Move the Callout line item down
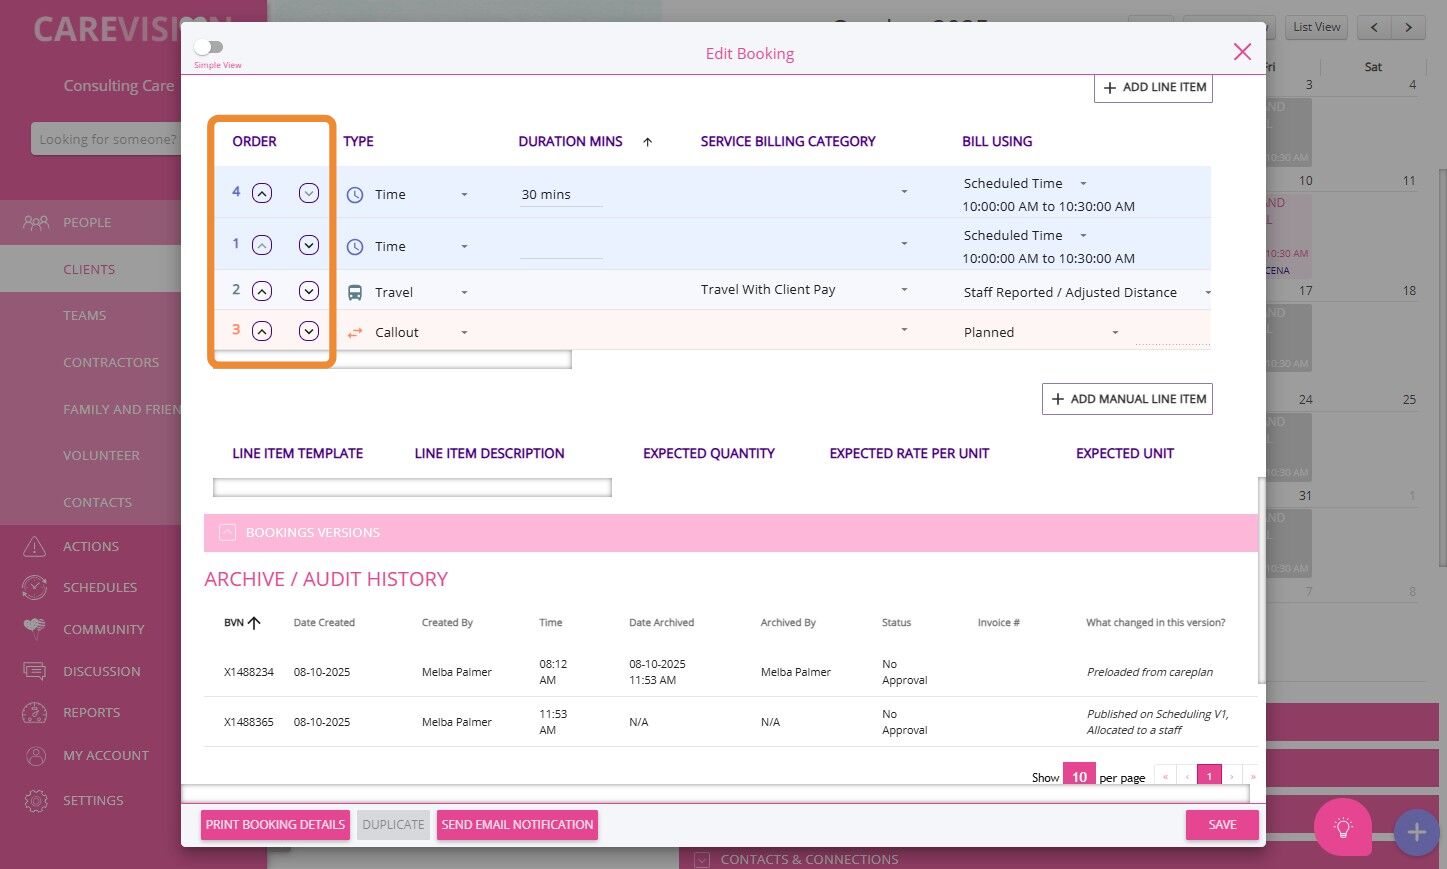Viewport: 1447px width, 869px height. click(x=309, y=331)
